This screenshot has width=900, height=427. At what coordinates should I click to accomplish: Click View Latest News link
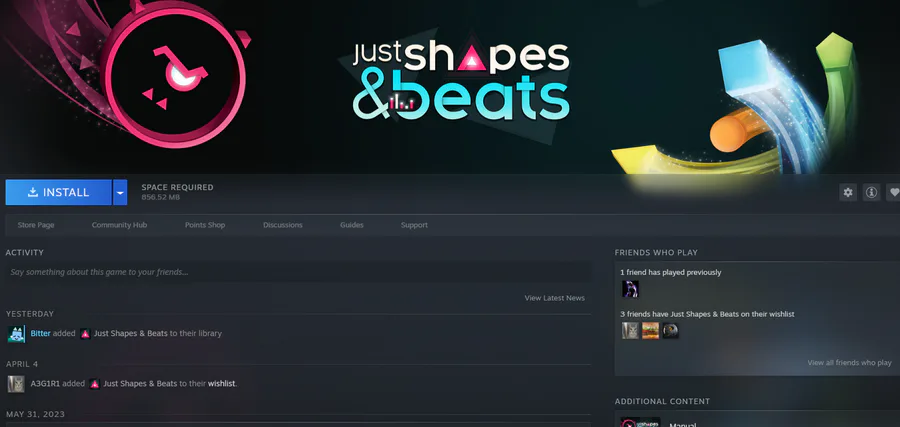point(554,298)
